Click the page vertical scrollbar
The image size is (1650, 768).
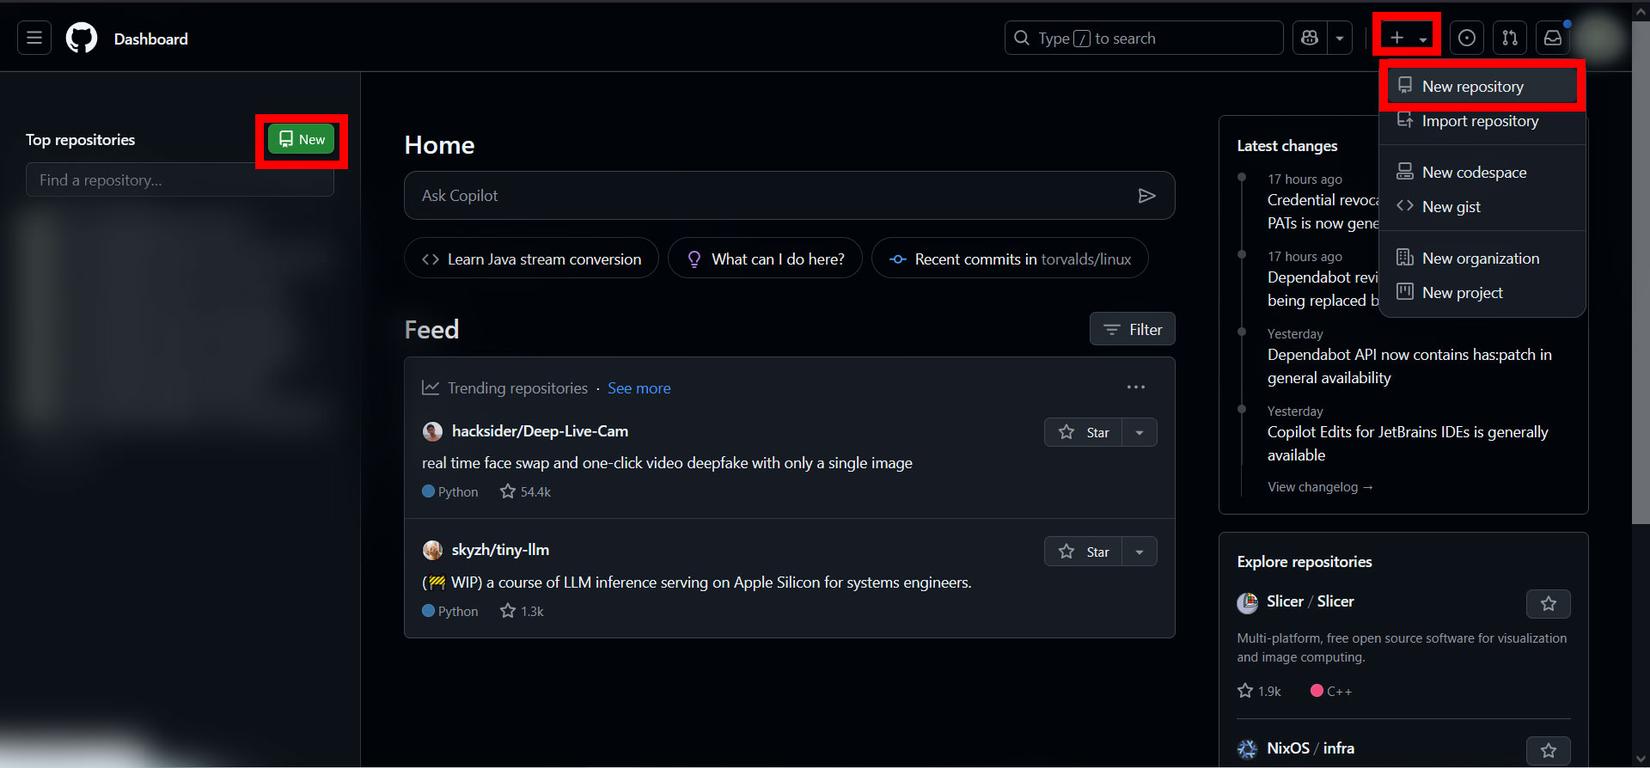coord(1641,272)
